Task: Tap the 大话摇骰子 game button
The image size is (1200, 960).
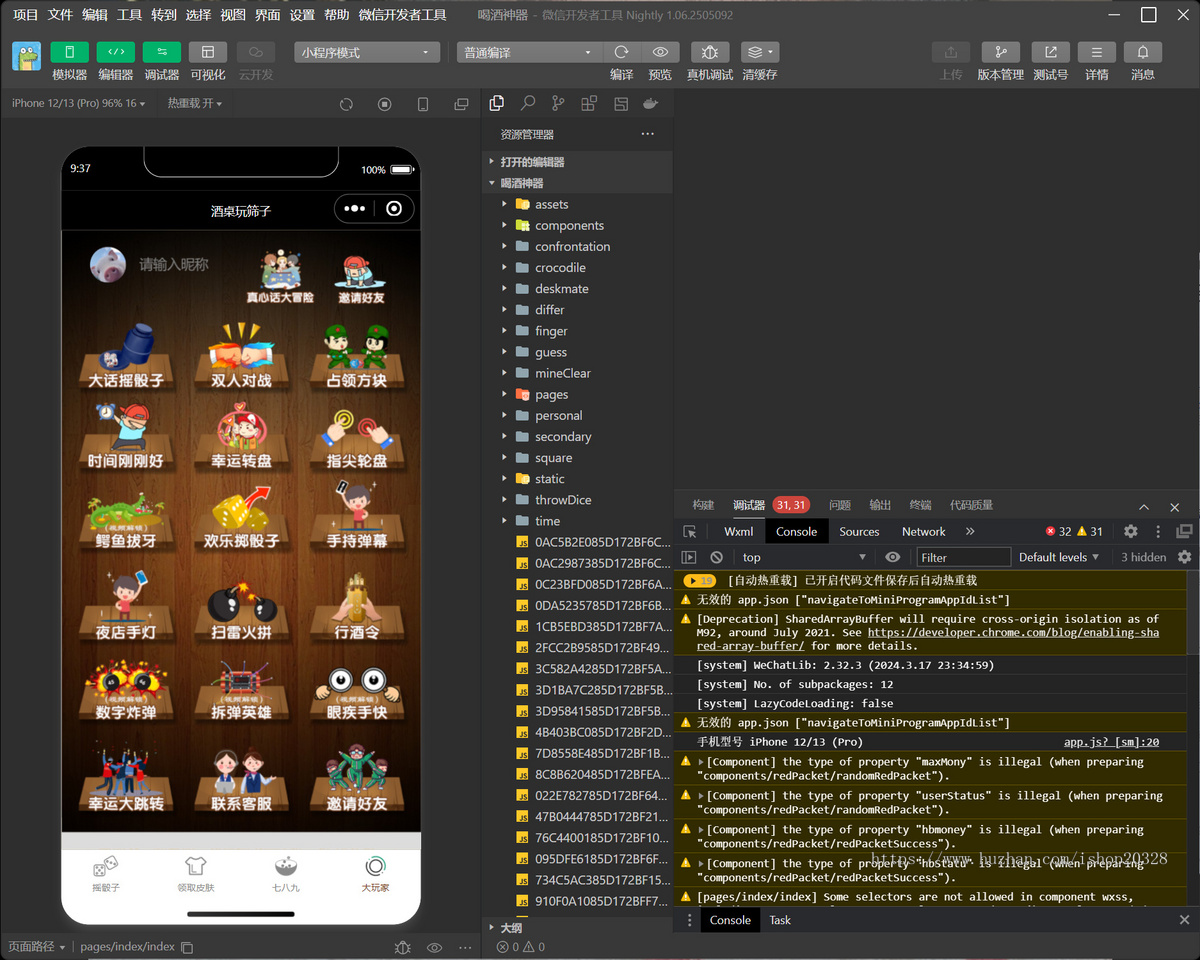Action: pos(126,358)
